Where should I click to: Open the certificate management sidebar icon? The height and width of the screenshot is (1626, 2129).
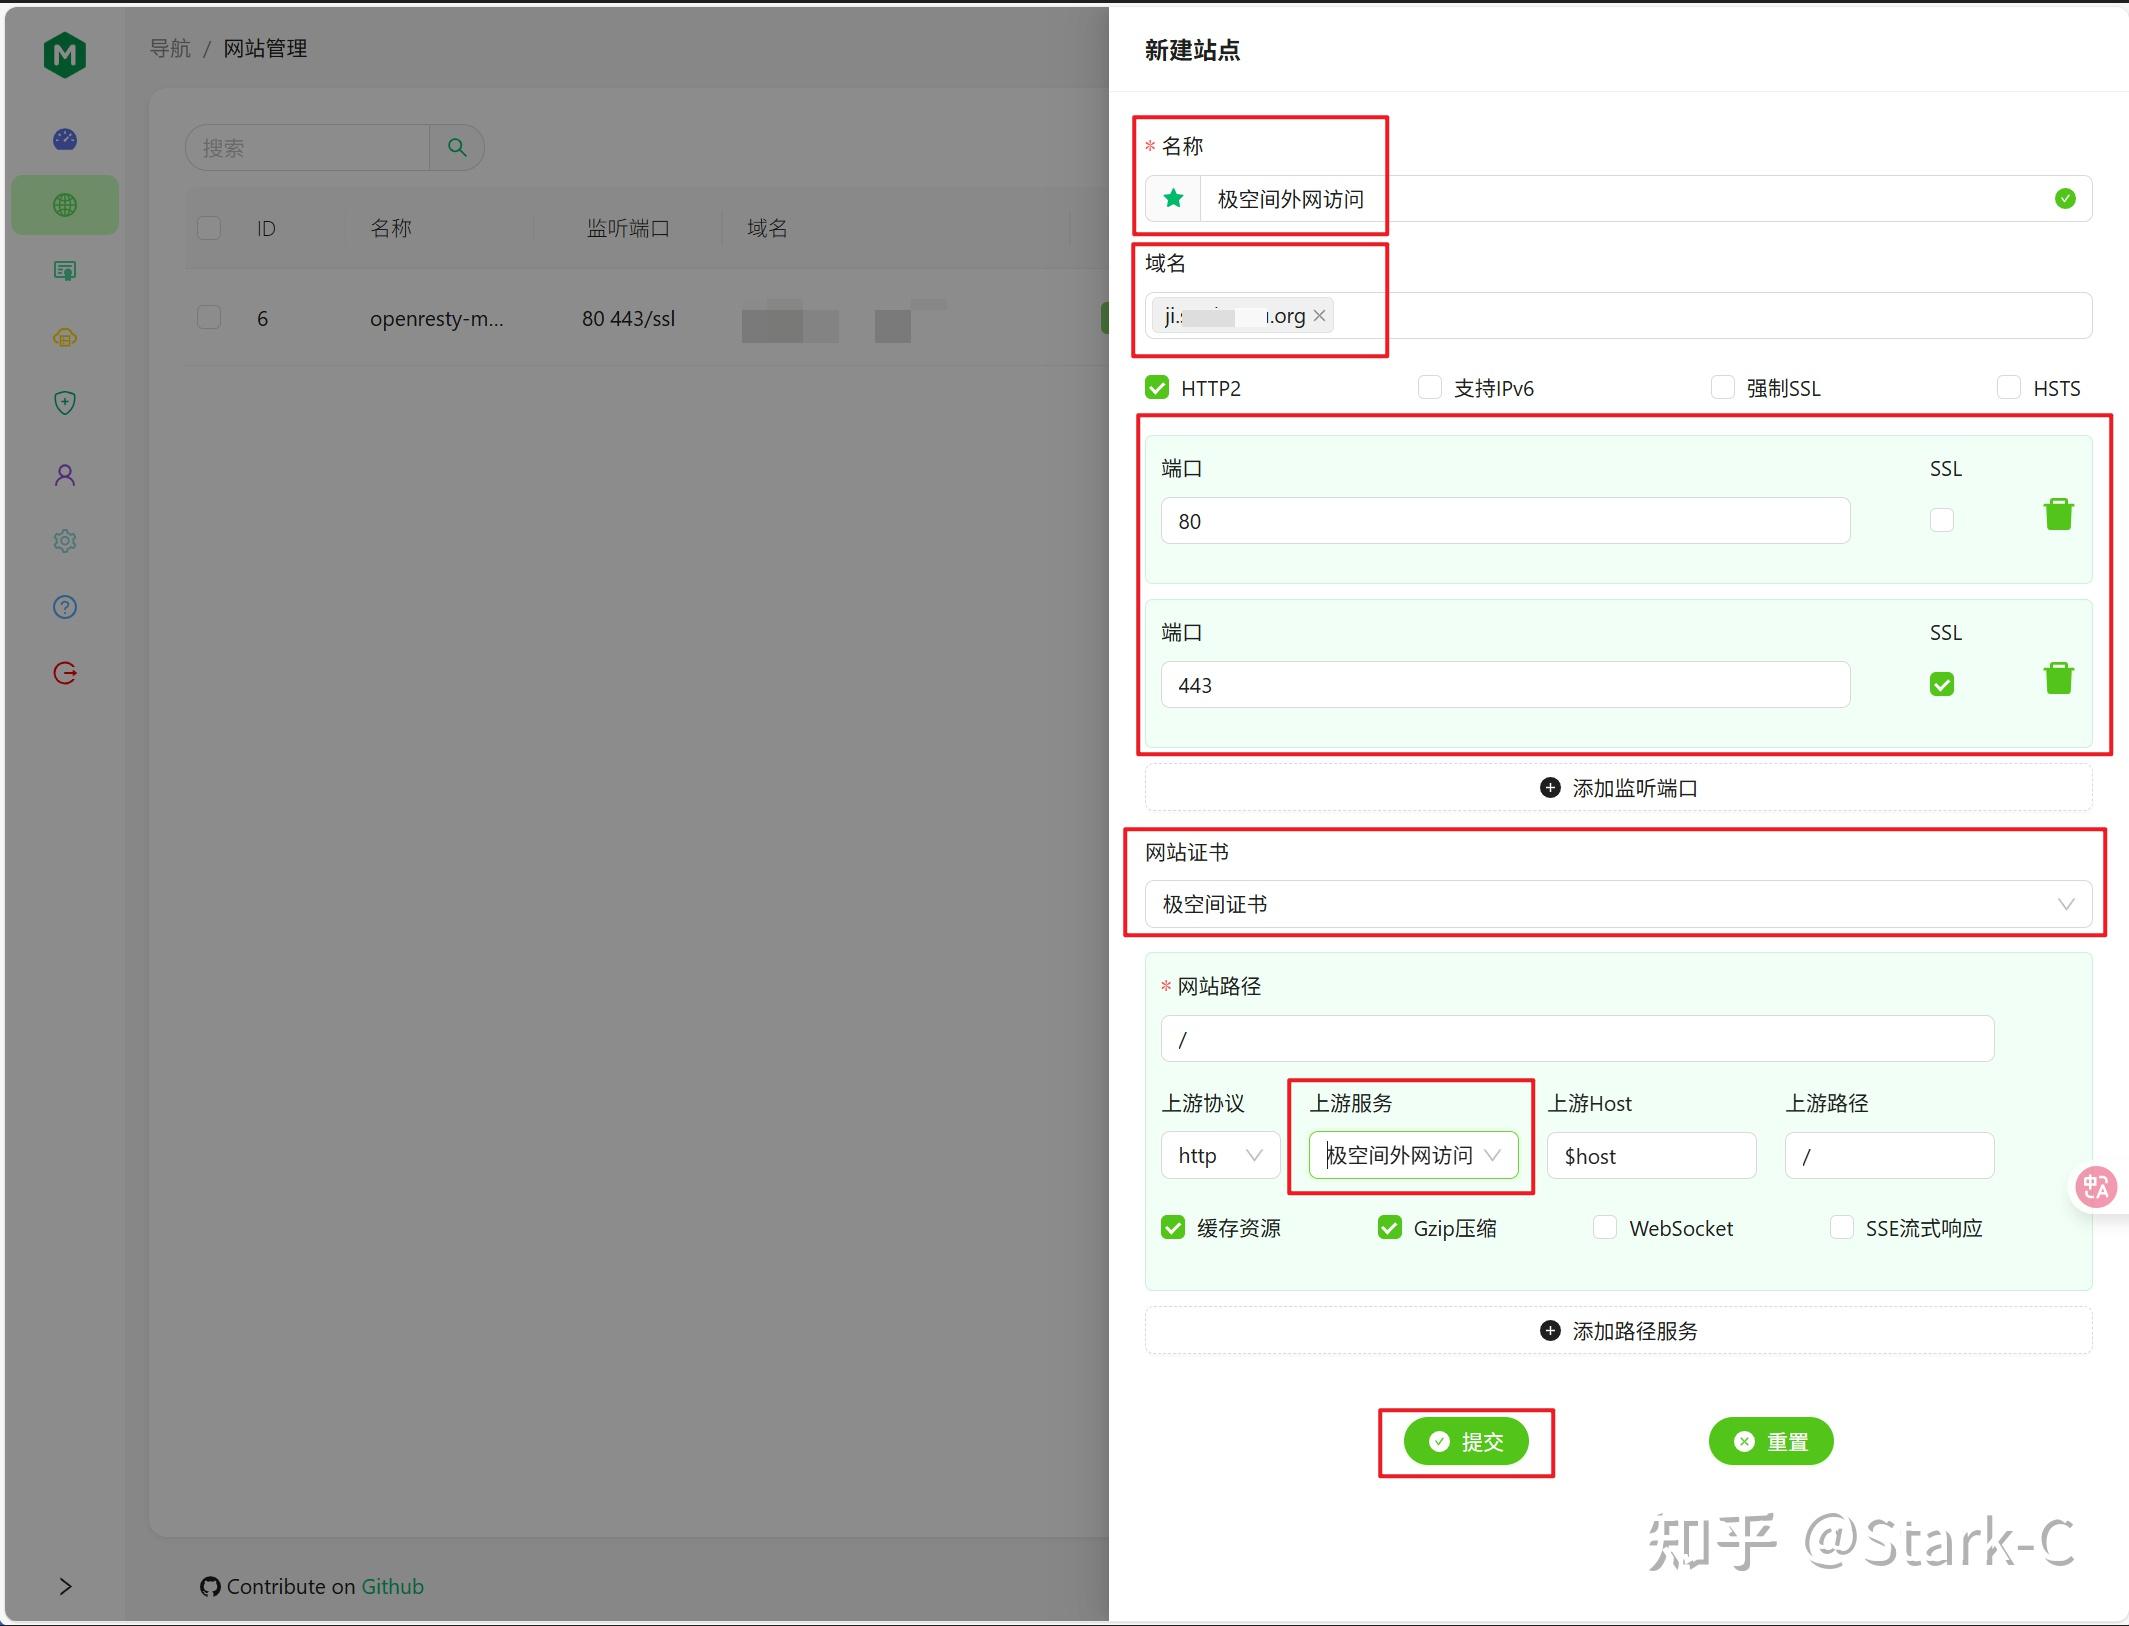[x=64, y=270]
